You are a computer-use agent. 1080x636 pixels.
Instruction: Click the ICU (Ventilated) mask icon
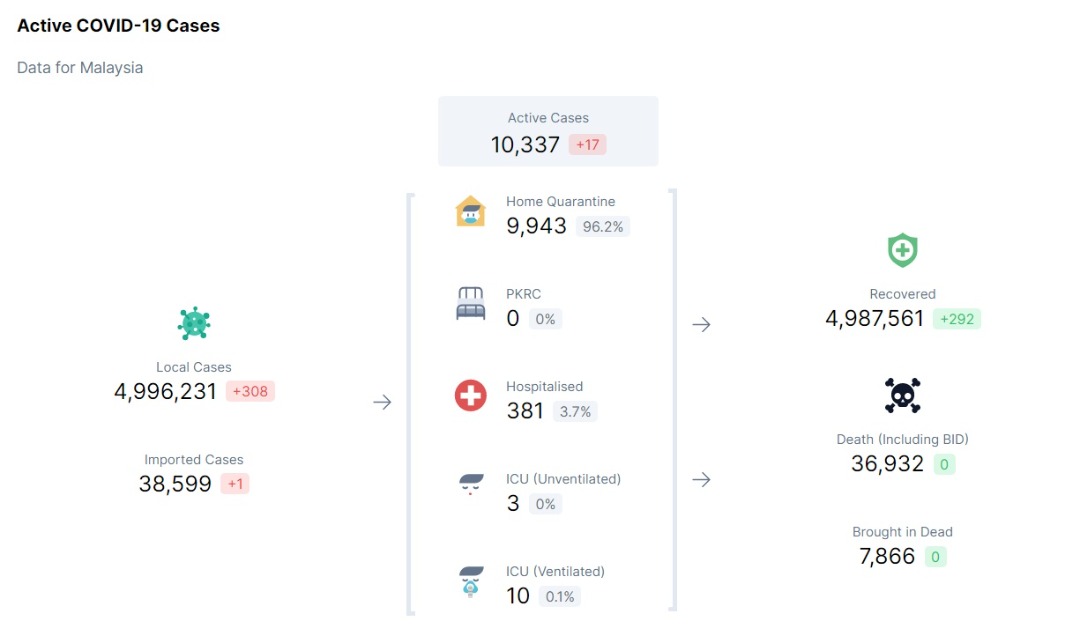[471, 581]
